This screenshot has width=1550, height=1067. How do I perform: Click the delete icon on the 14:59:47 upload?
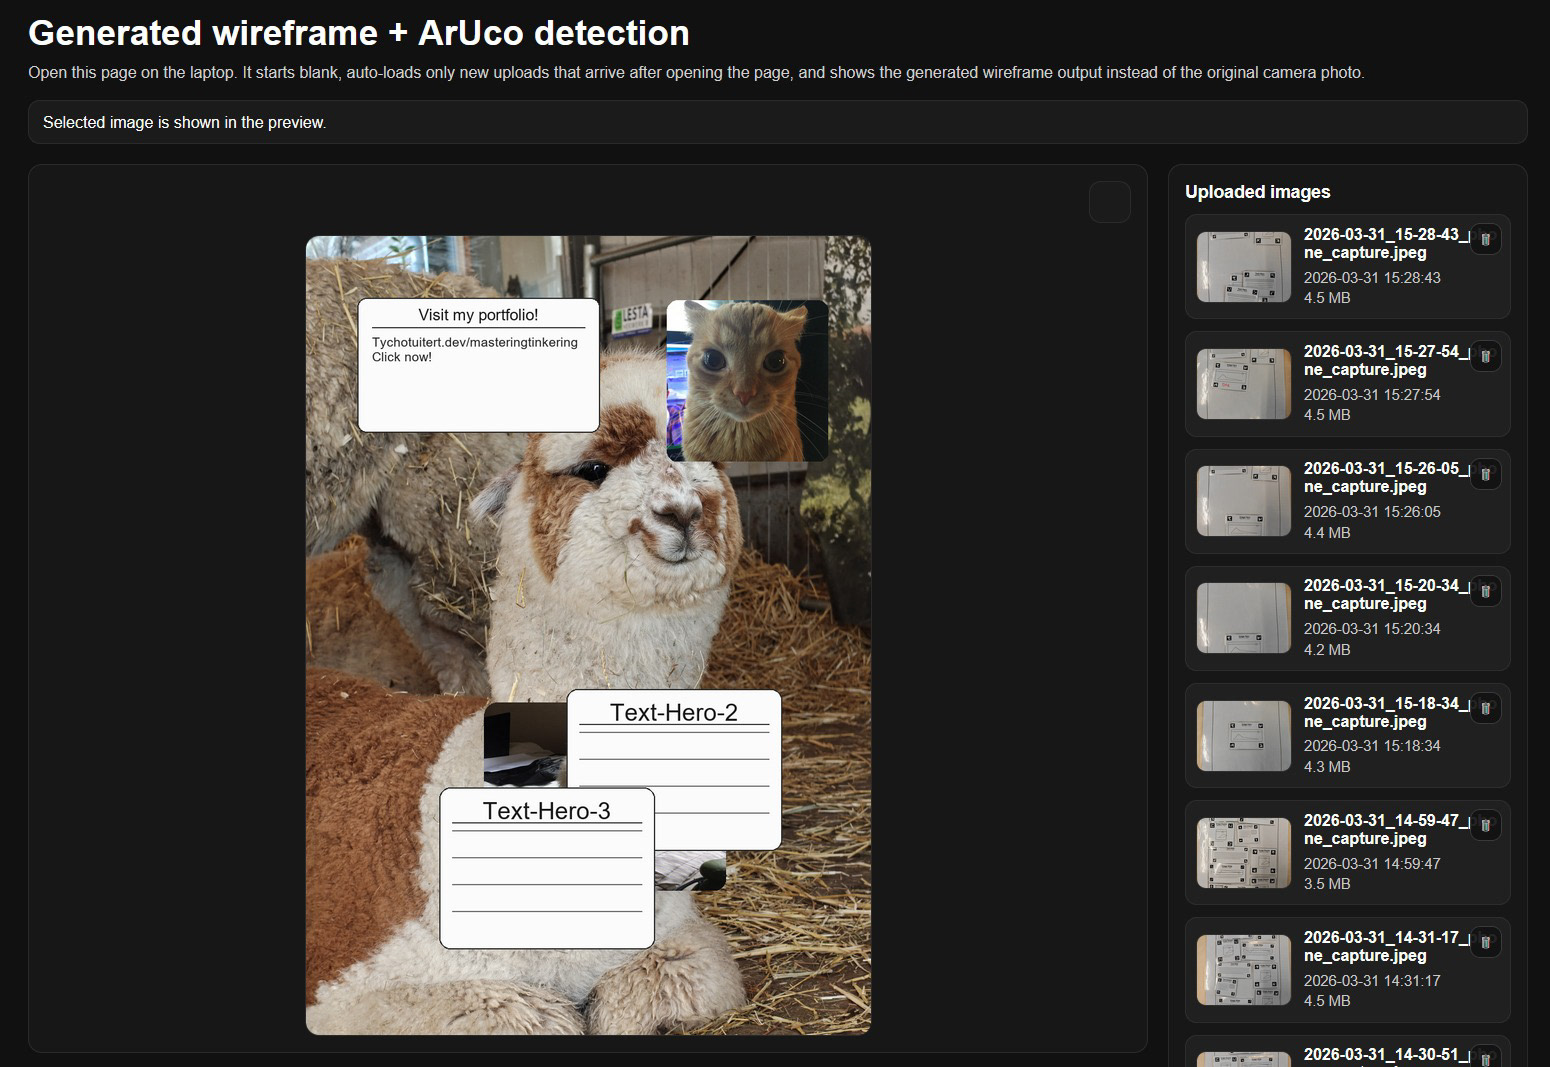point(1485,825)
